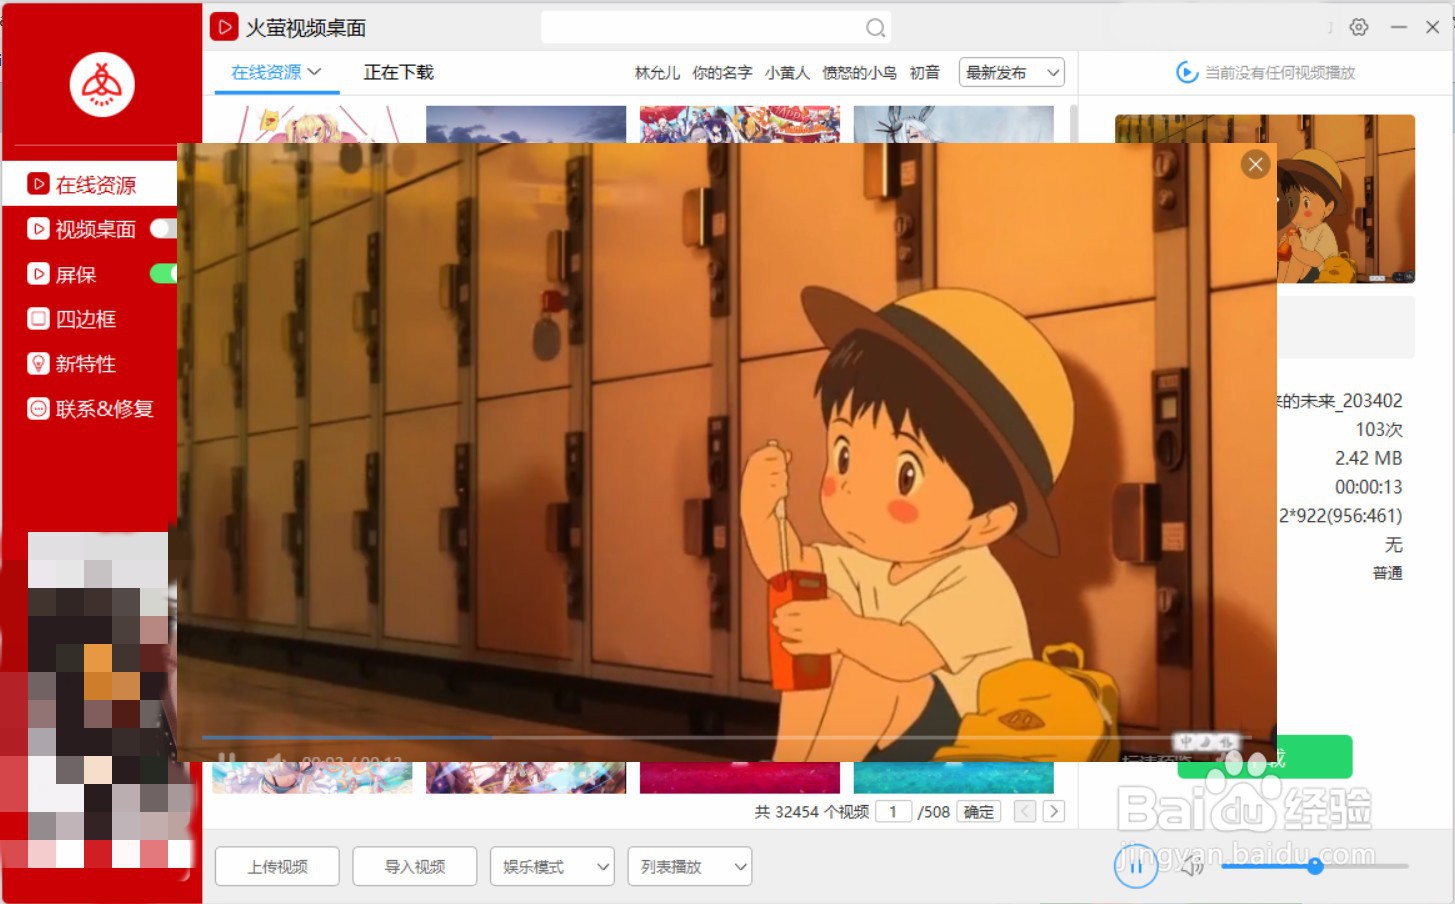
Task: Mute audio with the speaker icon
Action: pyautogui.click(x=1191, y=866)
